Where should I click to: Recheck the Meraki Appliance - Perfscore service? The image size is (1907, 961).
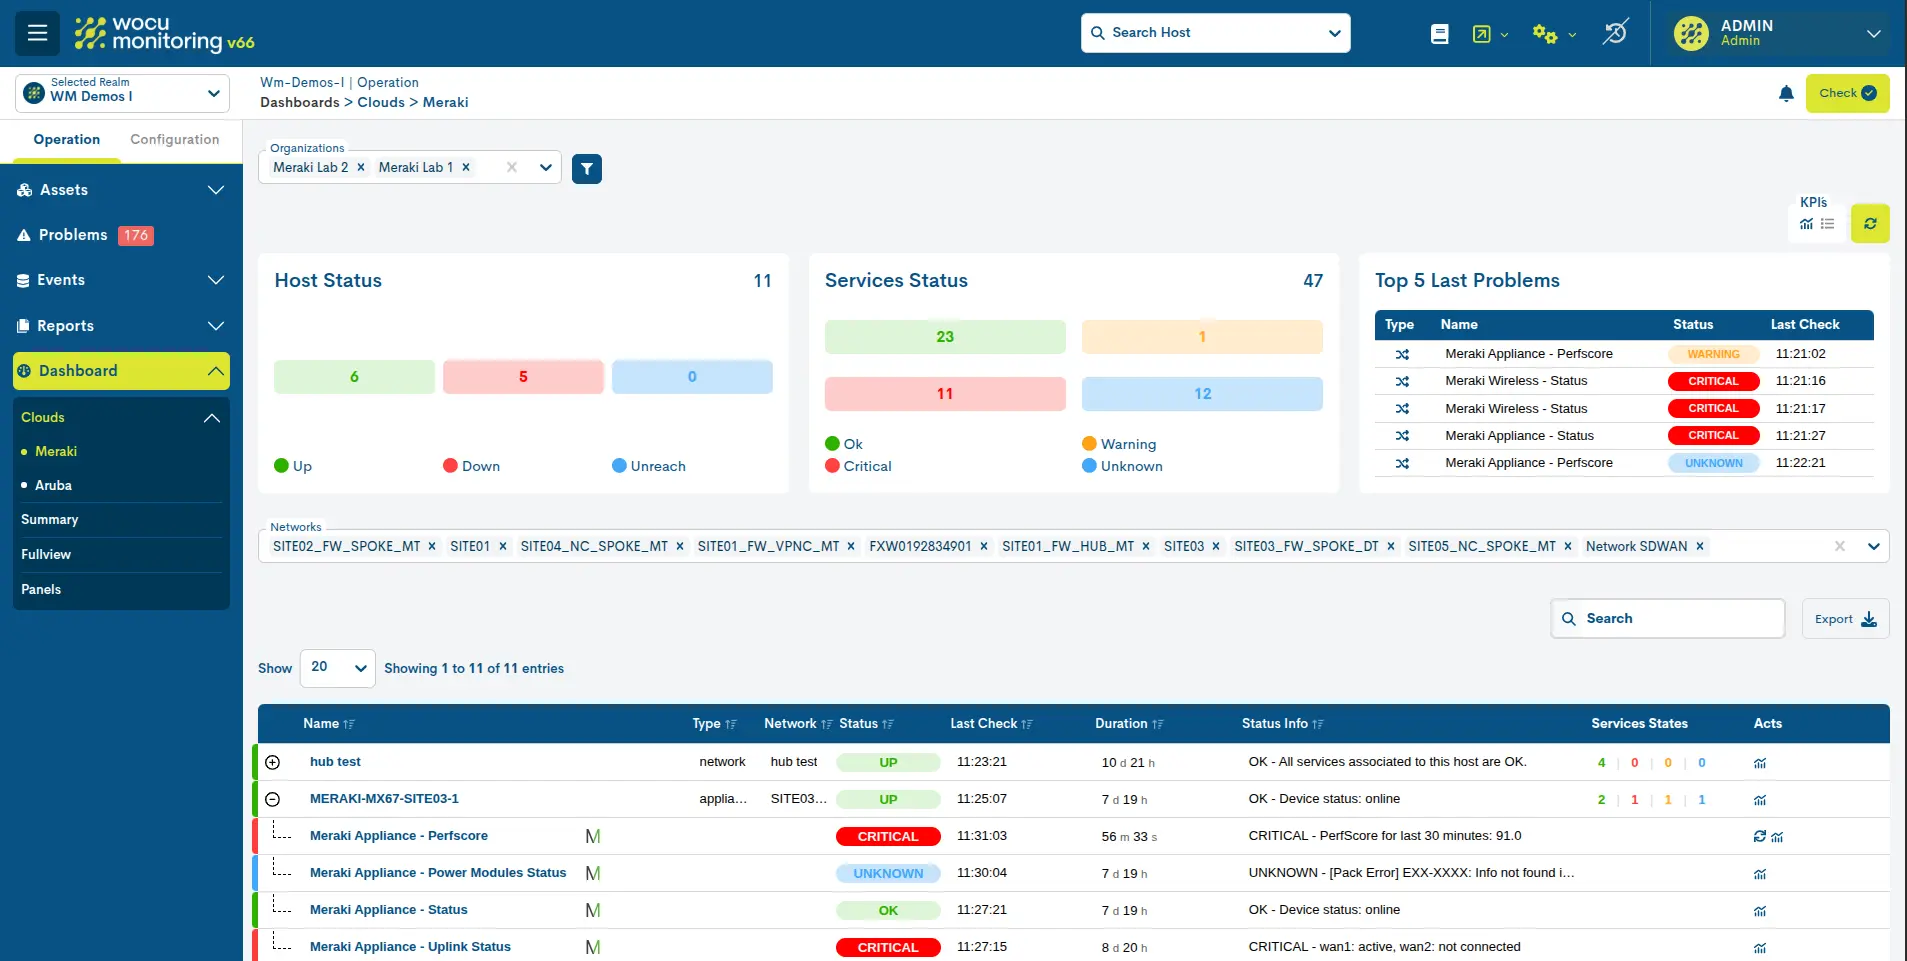tap(1759, 837)
